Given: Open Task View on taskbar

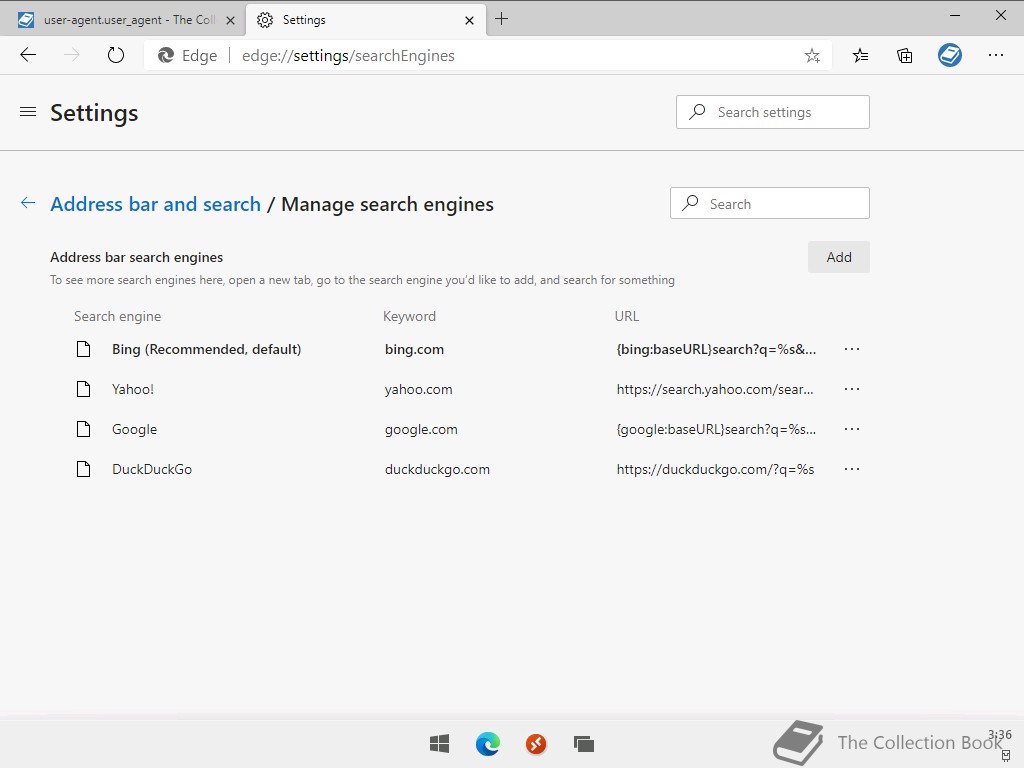Looking at the screenshot, I should pyautogui.click(x=584, y=743).
